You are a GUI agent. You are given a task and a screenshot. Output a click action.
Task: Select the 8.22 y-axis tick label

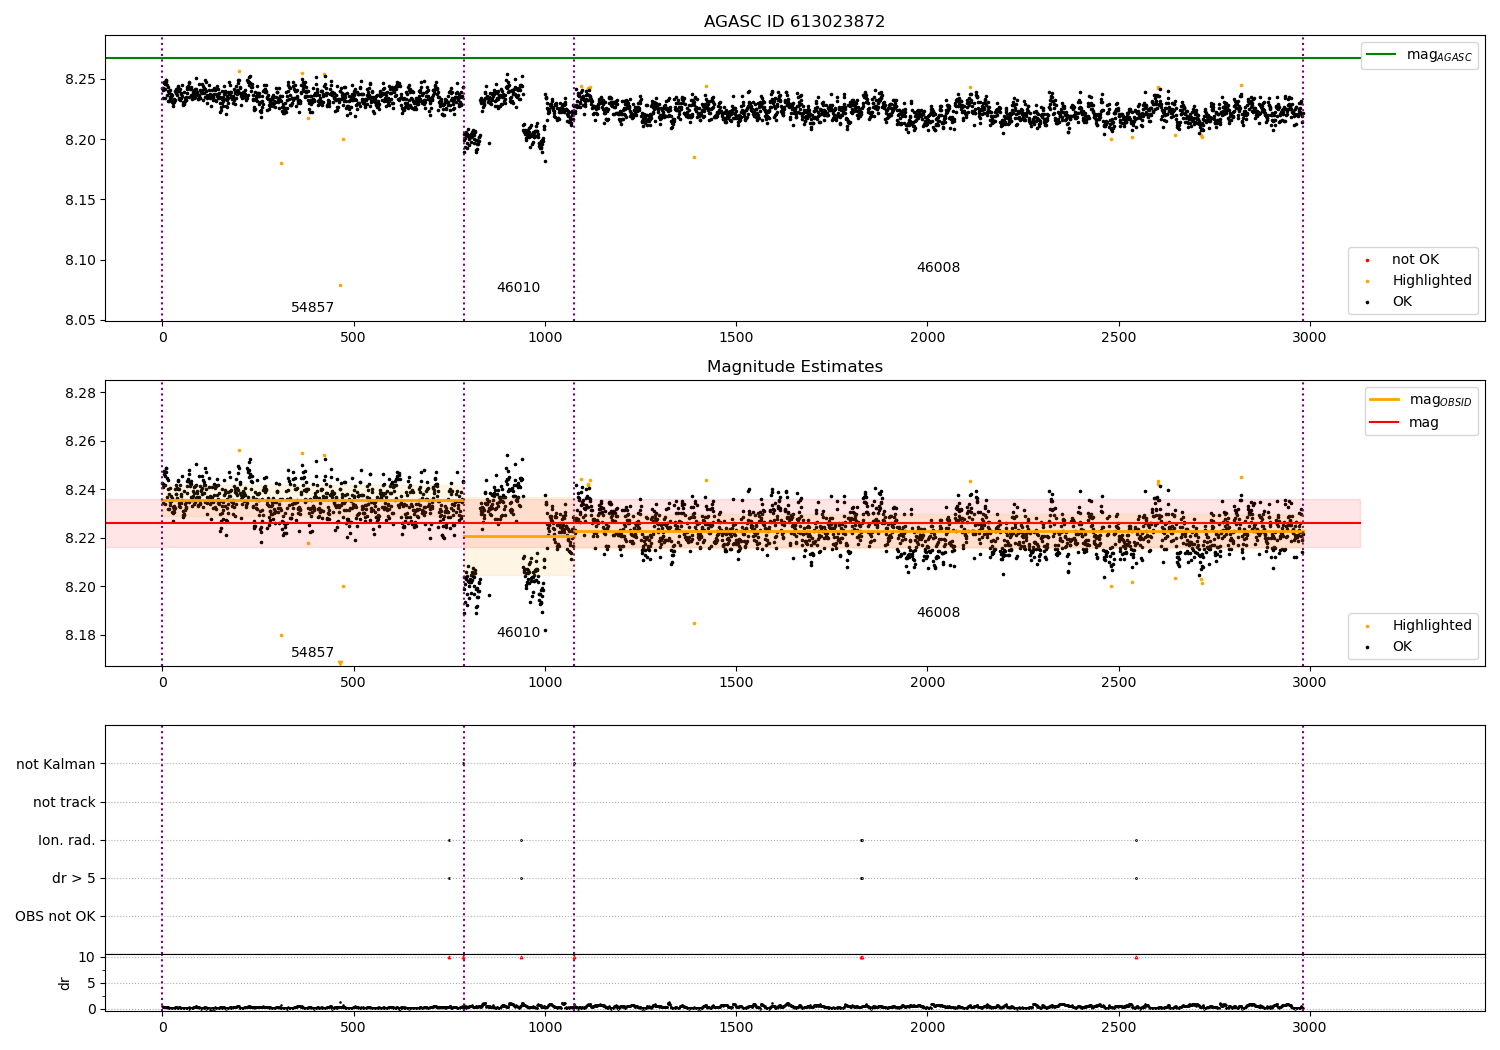click(79, 539)
